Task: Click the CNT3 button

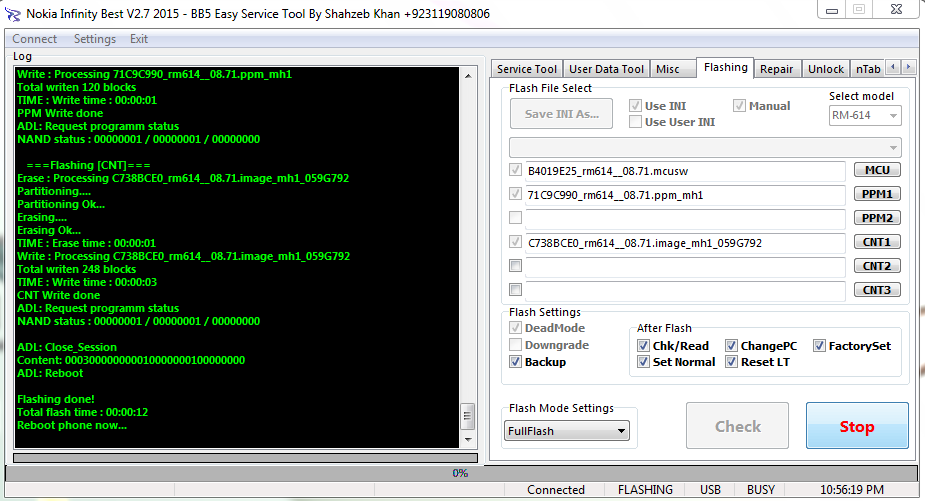Action: tap(877, 290)
